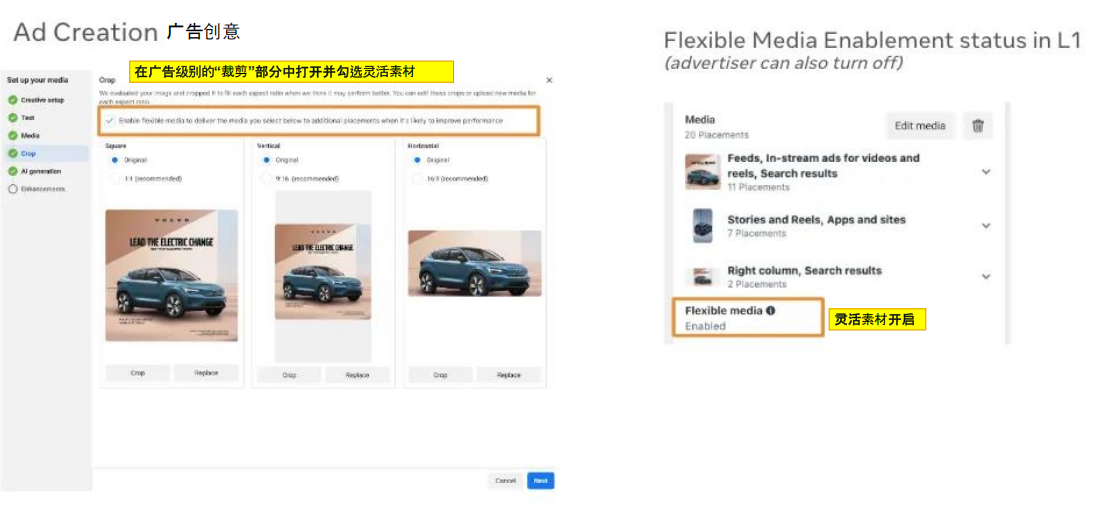The height and width of the screenshot is (522, 1120).
Task: Click the Crop button under Vertical preview
Action: tap(289, 375)
